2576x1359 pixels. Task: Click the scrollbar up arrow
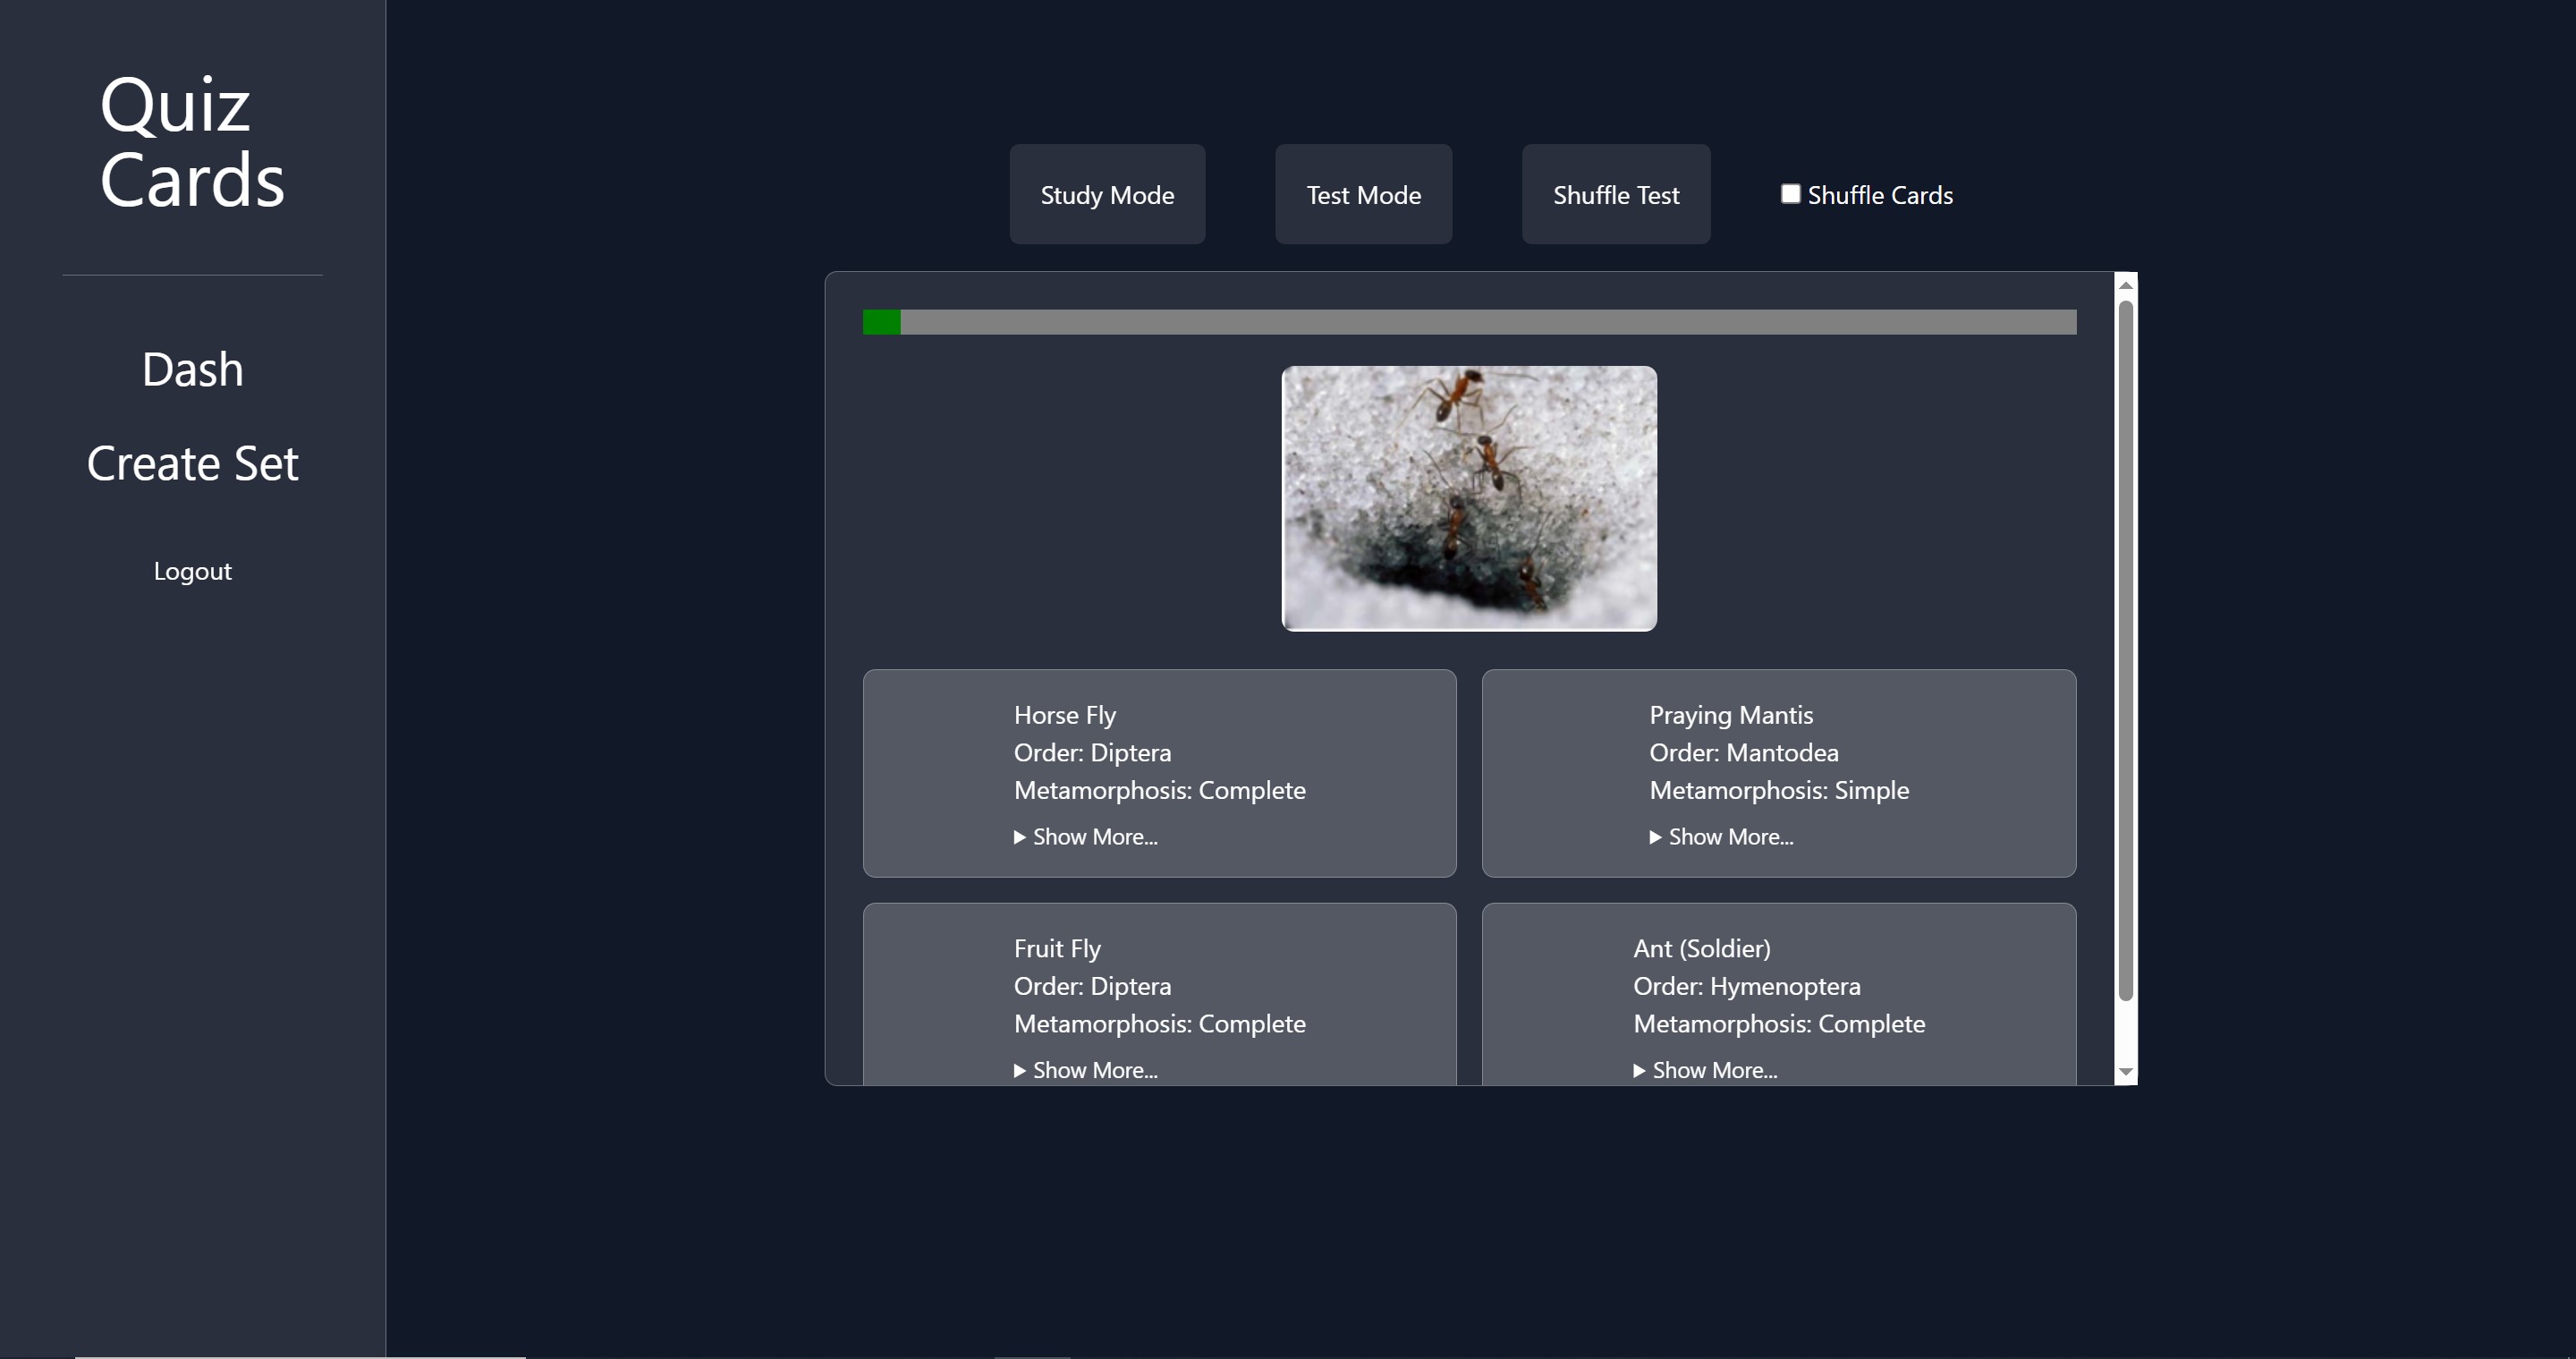(x=2126, y=286)
